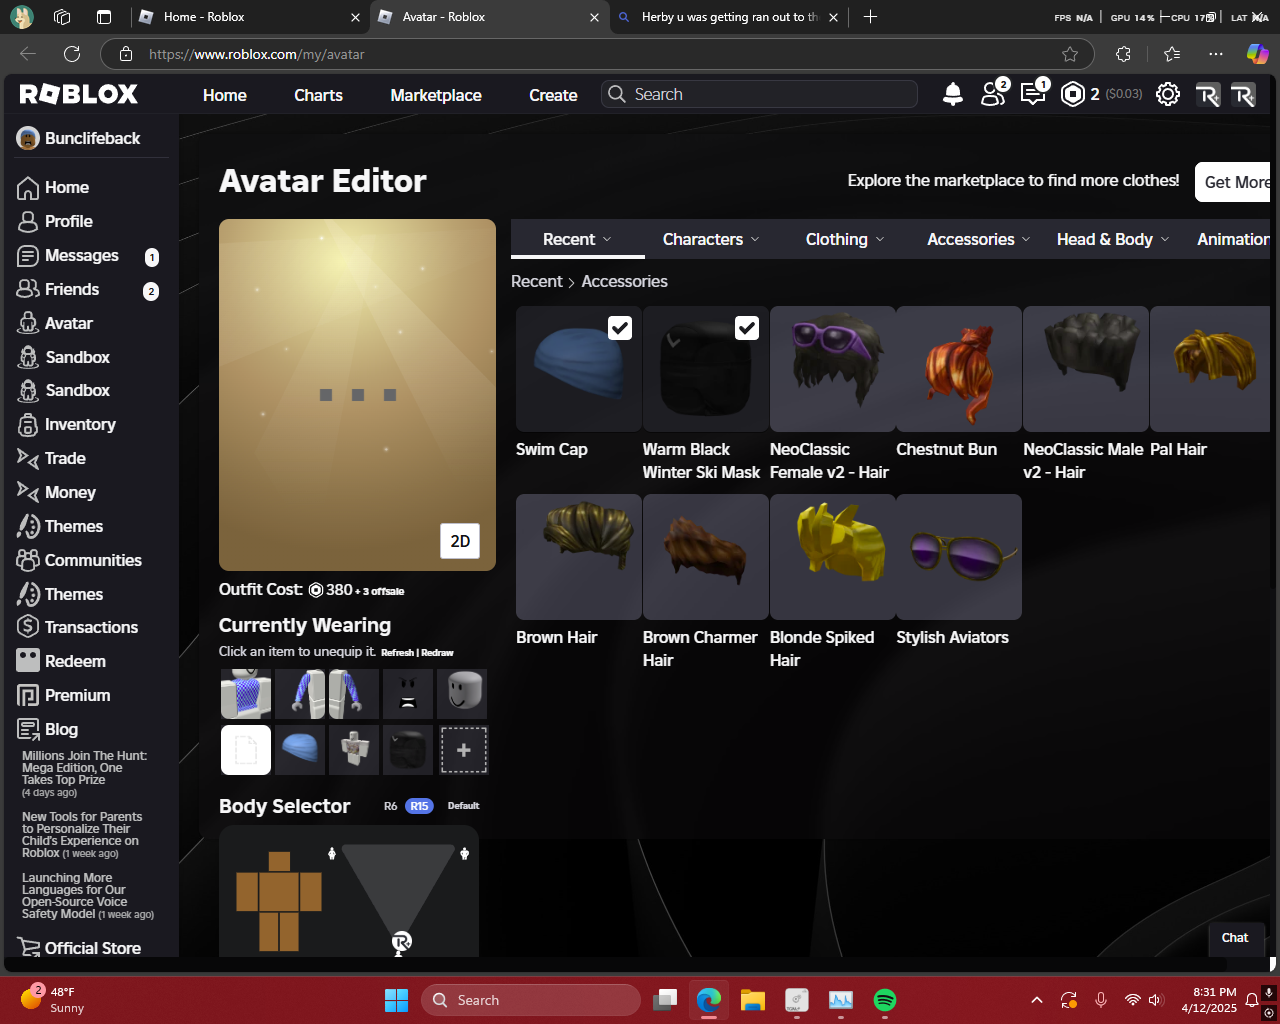The image size is (1280, 1024).
Task: Open friend requests icon in top bar
Action: pos(993,93)
